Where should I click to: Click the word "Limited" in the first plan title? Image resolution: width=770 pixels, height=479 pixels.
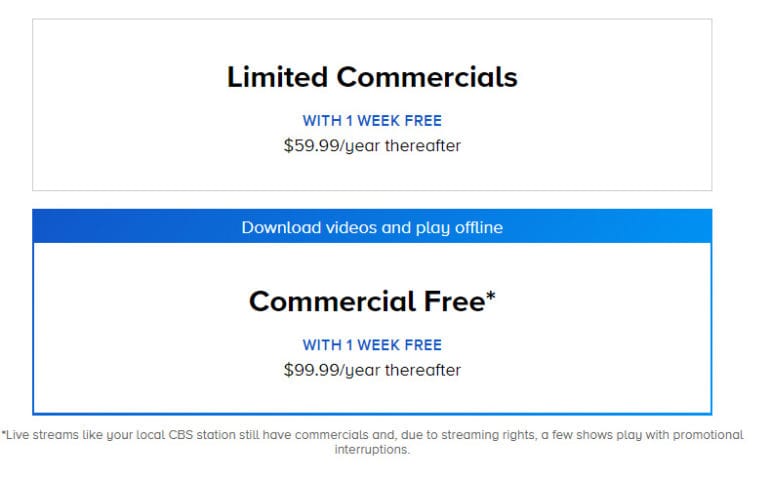click(277, 77)
